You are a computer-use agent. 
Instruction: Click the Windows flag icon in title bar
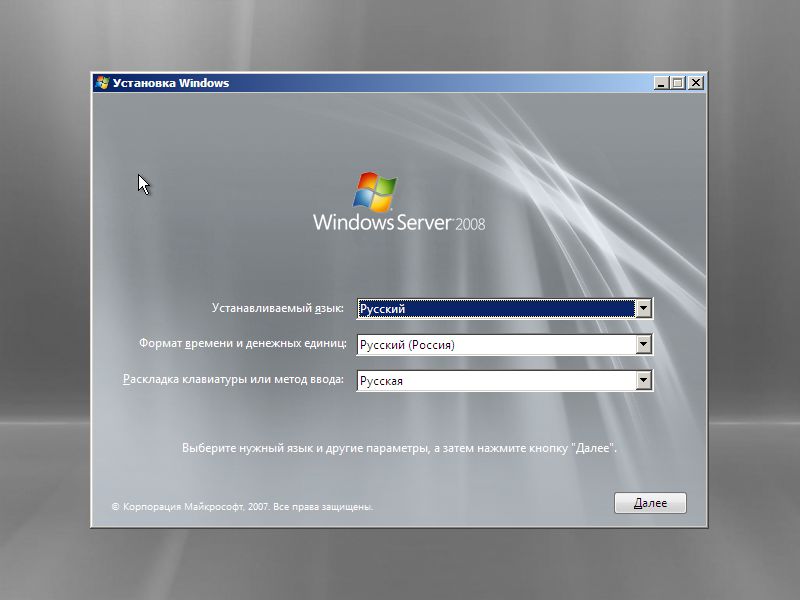tap(102, 83)
